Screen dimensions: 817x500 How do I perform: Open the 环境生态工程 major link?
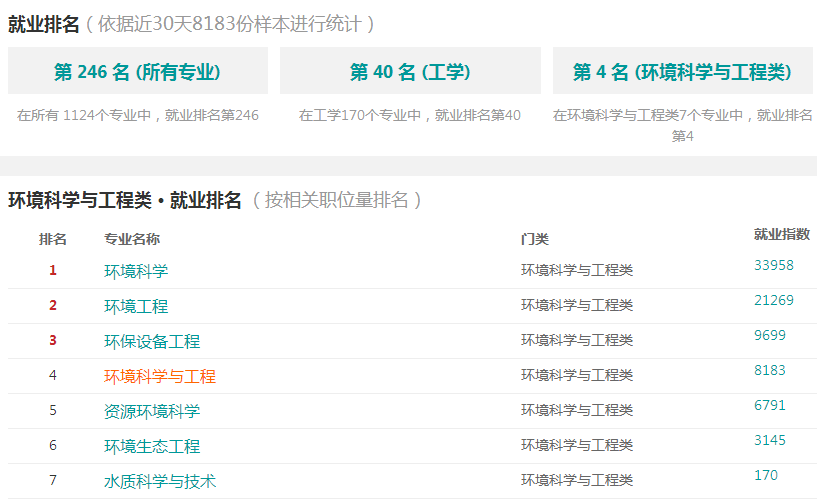(152, 446)
